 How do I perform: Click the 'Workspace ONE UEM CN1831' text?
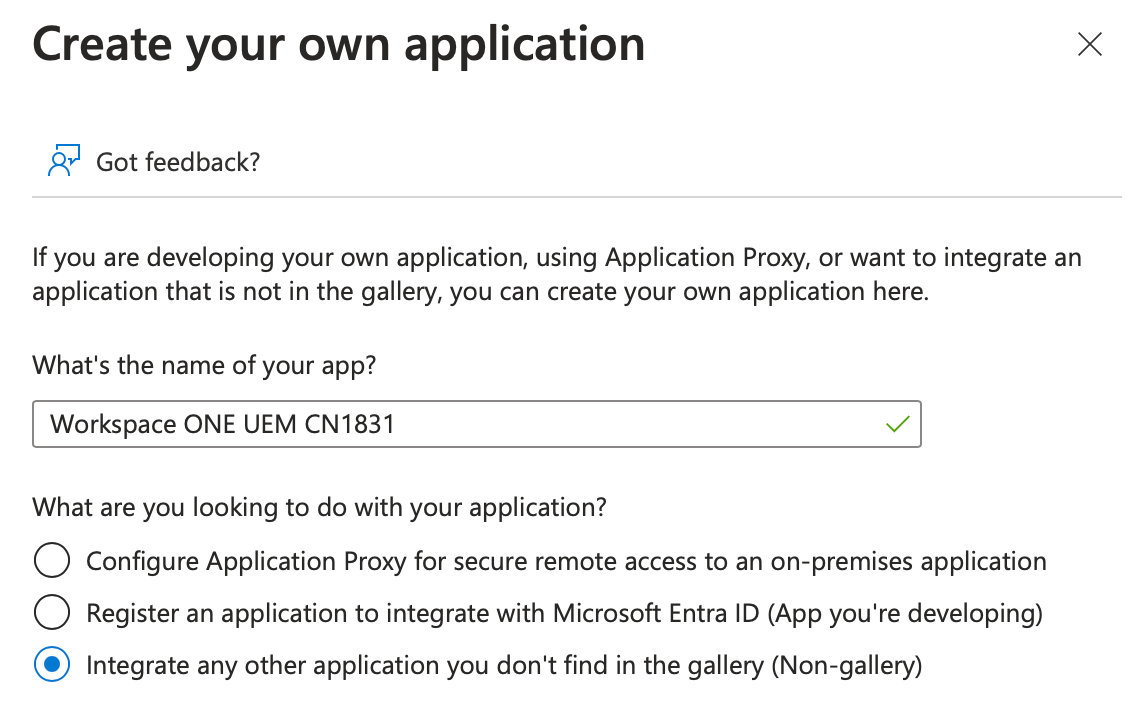(222, 424)
